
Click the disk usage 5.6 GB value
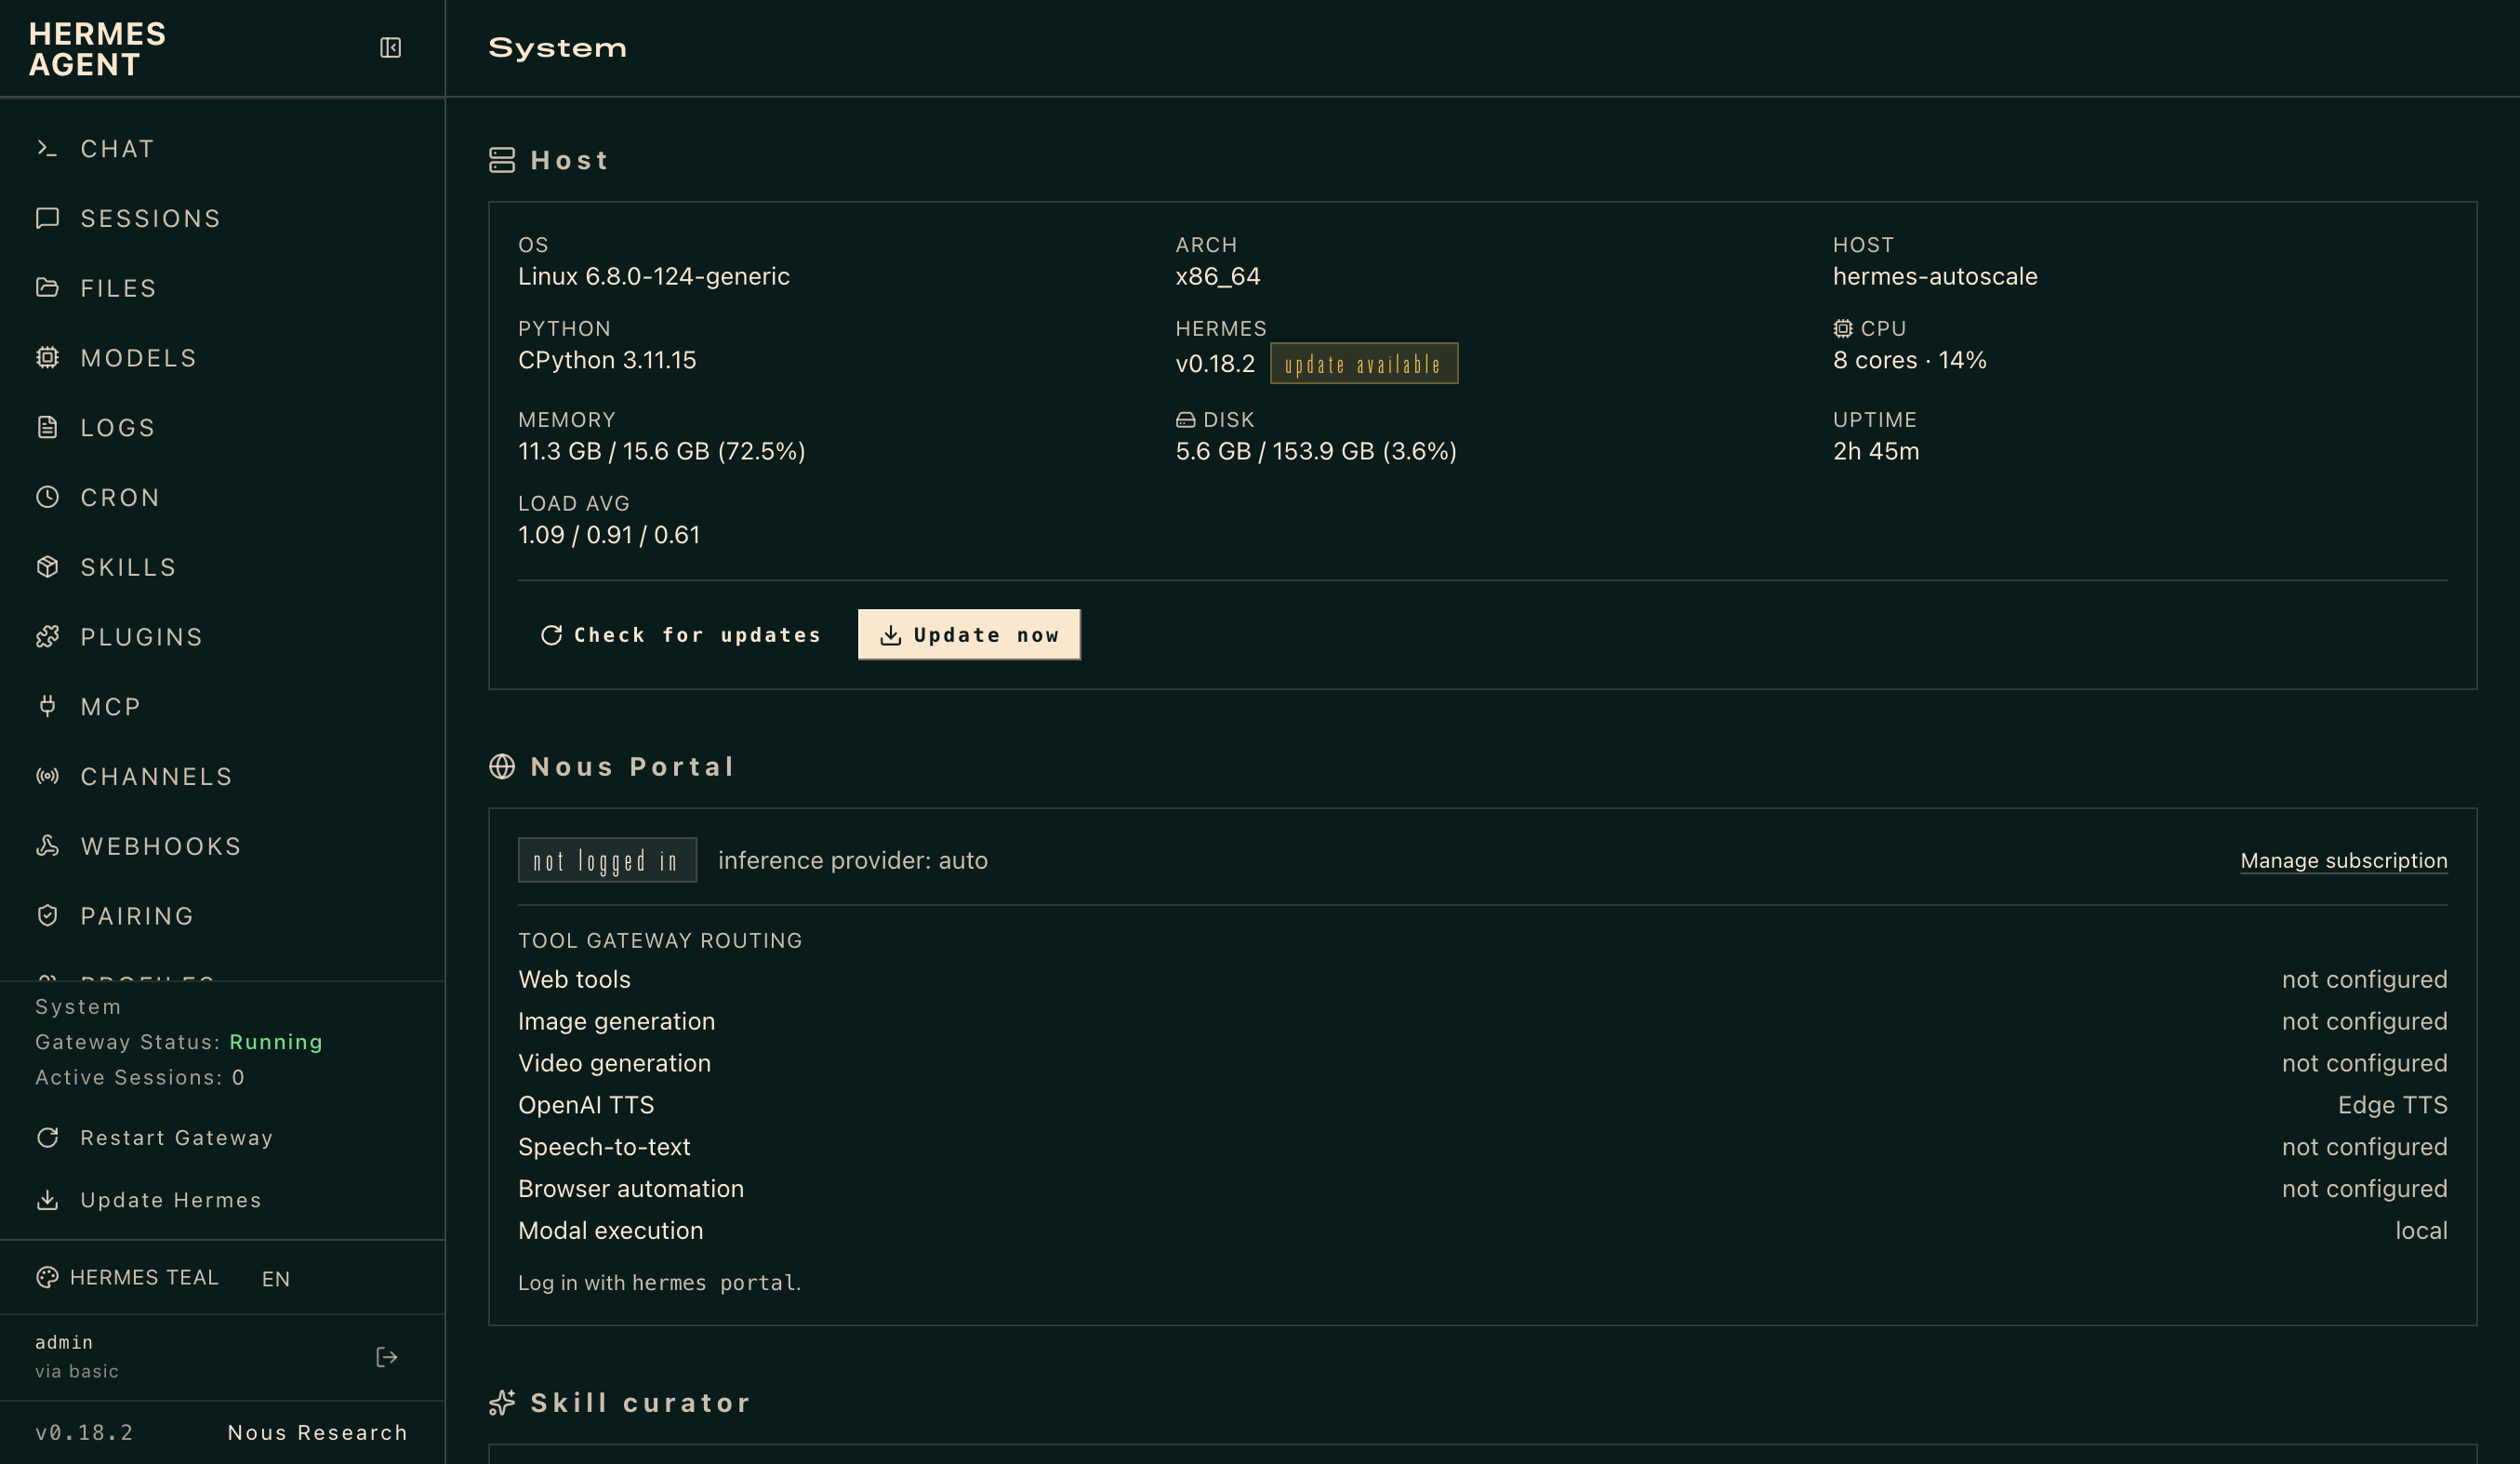(1316, 451)
